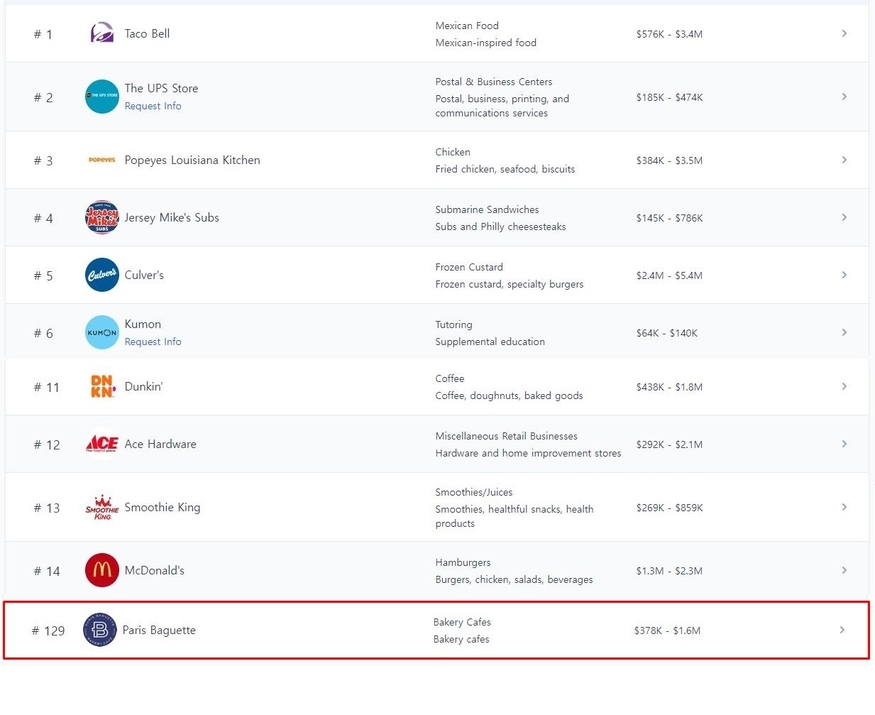Click the Miscellaneous Retail Businesses category
Viewport: 875px width, 715px height.
pos(506,436)
